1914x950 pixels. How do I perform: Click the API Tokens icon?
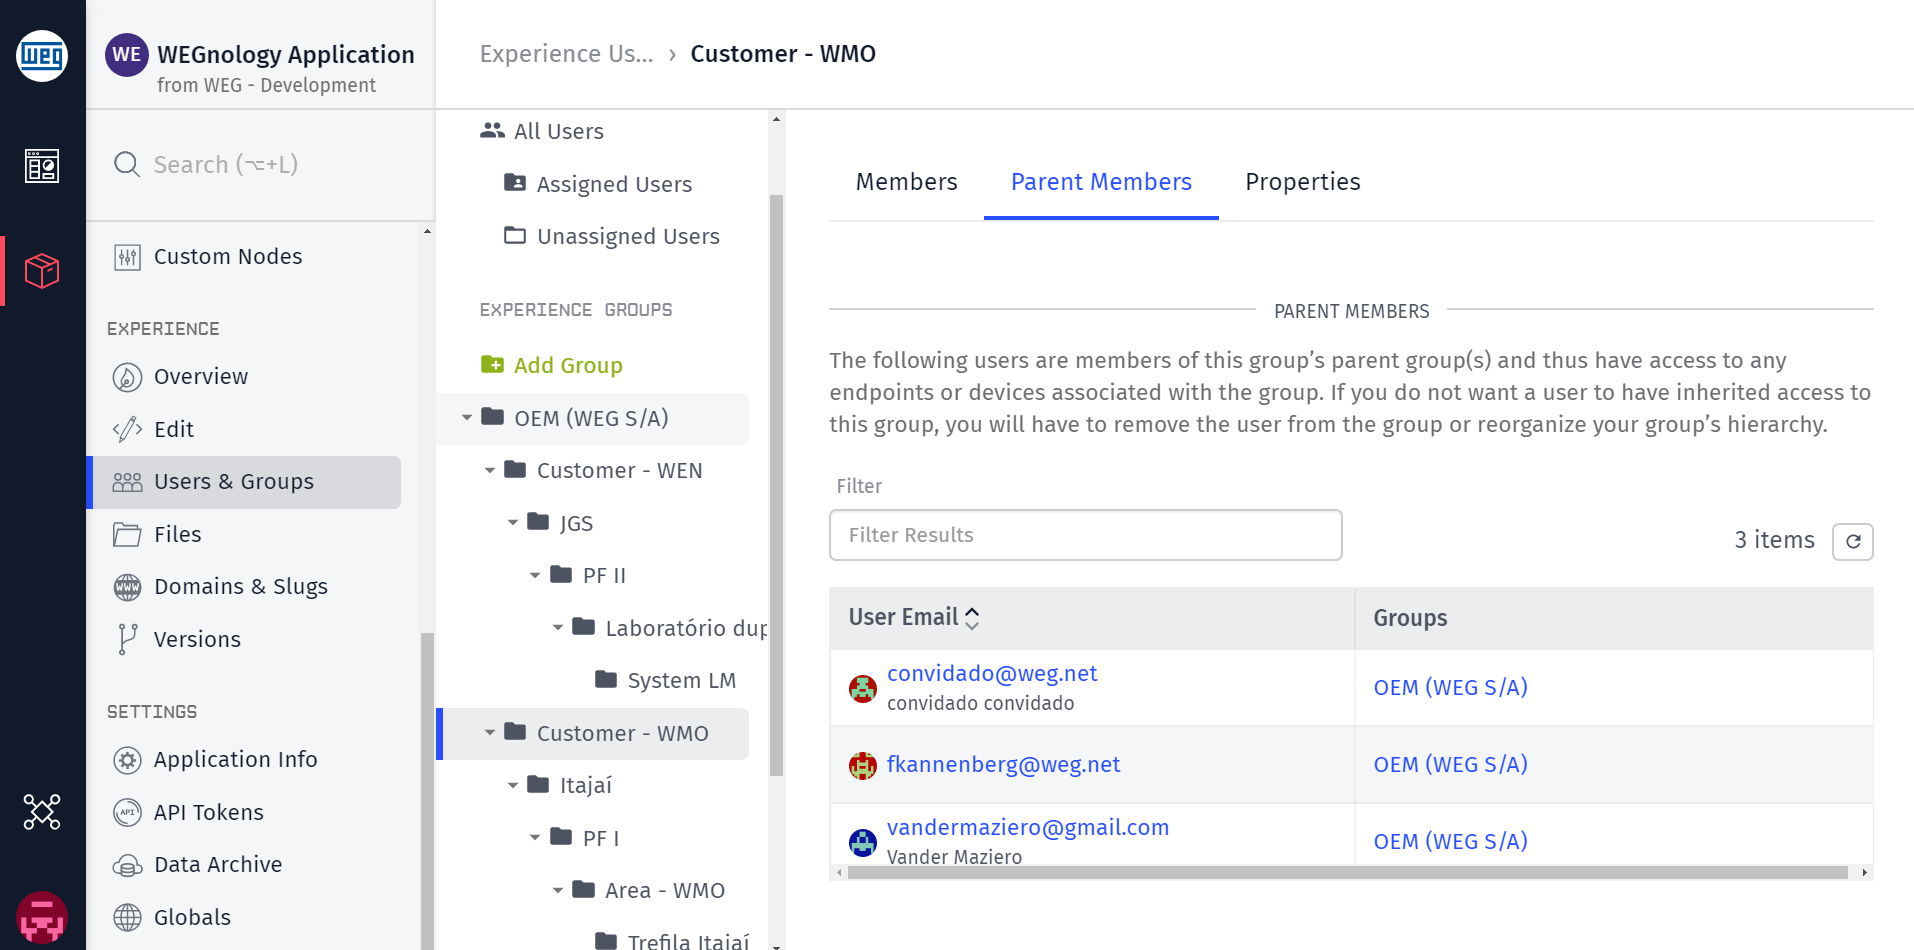tap(127, 812)
